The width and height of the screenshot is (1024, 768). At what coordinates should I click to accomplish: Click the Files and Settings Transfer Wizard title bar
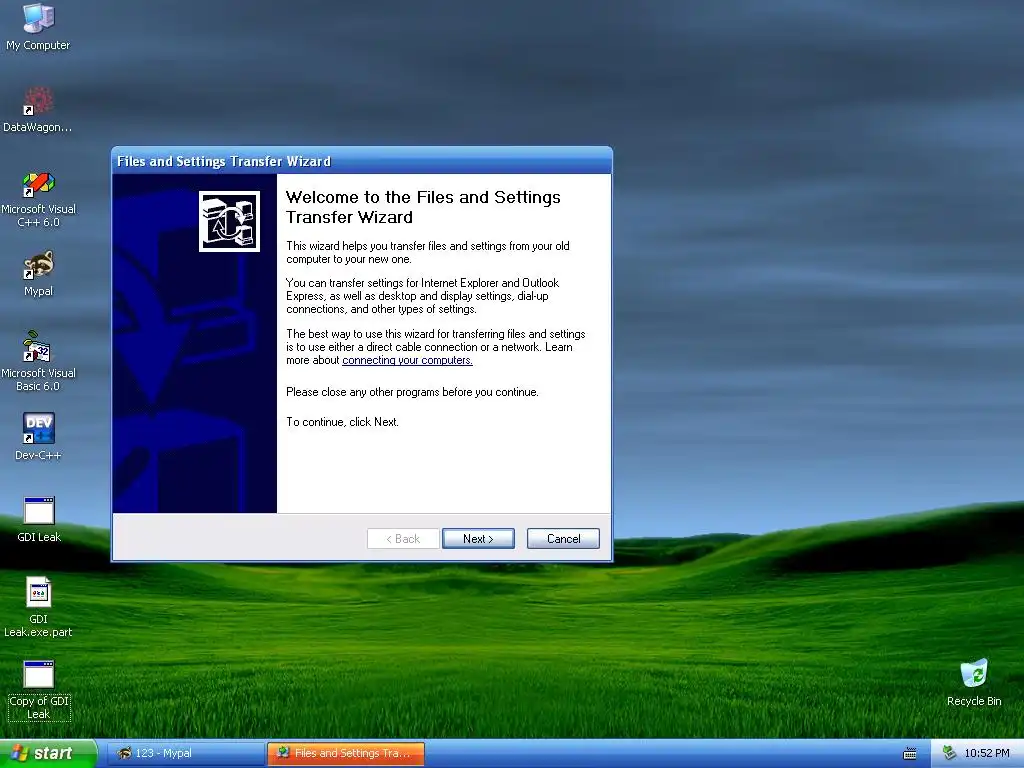point(362,161)
